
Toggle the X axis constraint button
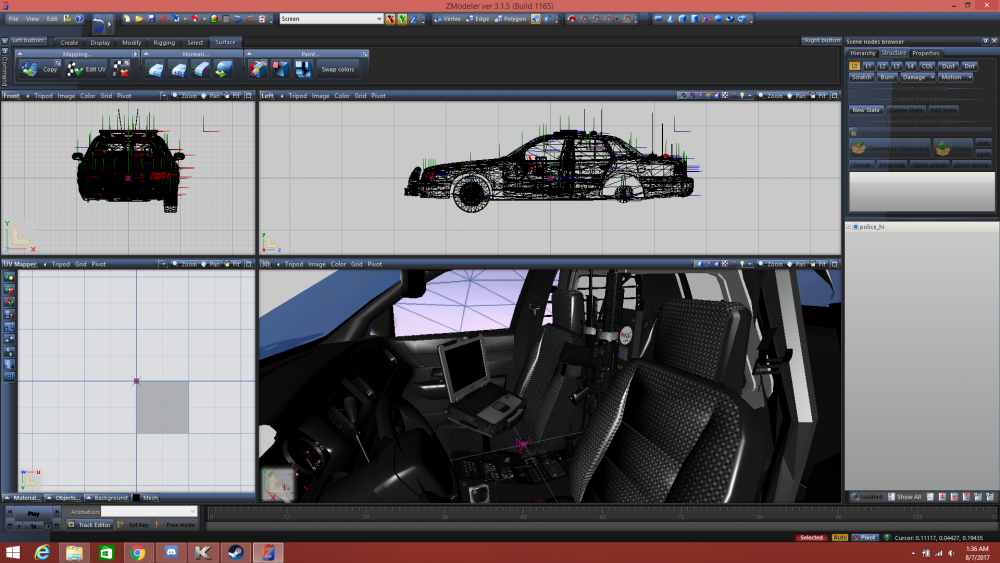click(391, 19)
